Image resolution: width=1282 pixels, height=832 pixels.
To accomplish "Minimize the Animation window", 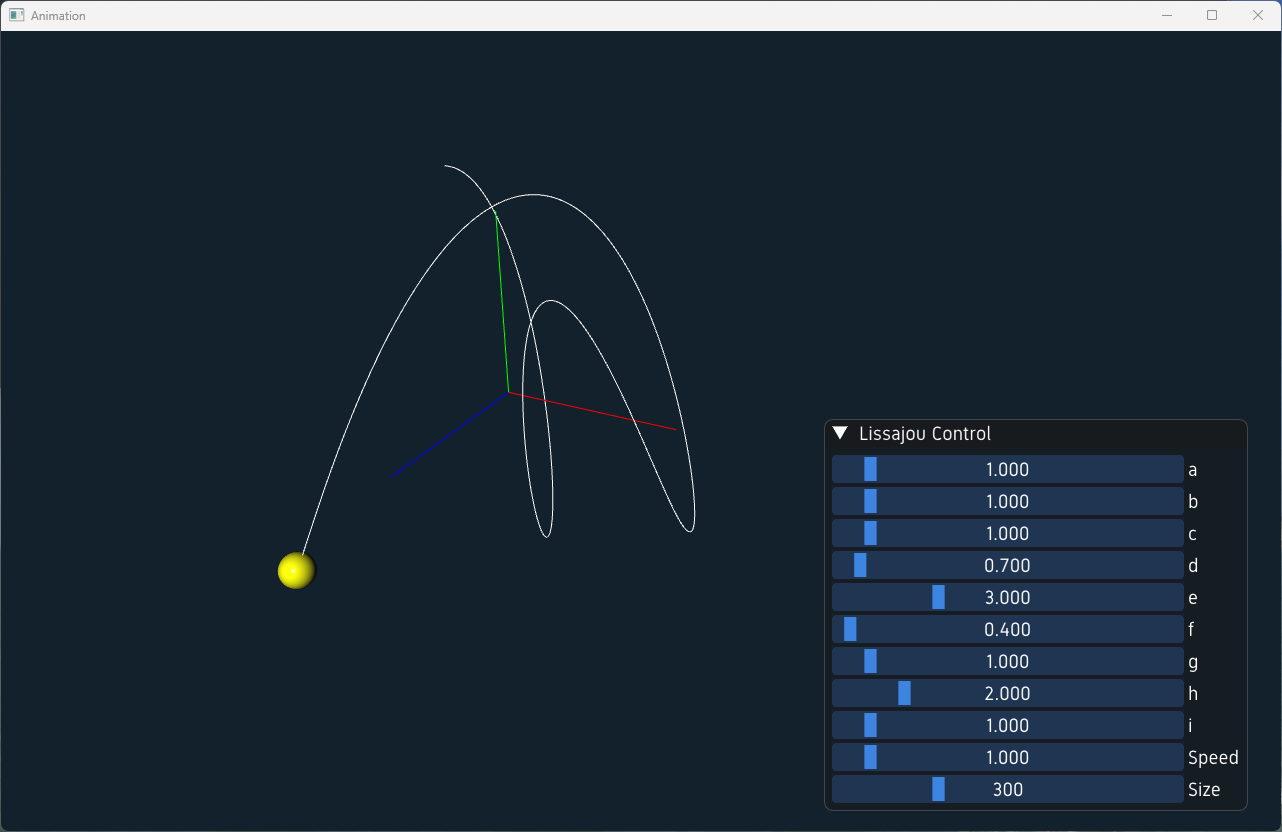I will point(1166,15).
